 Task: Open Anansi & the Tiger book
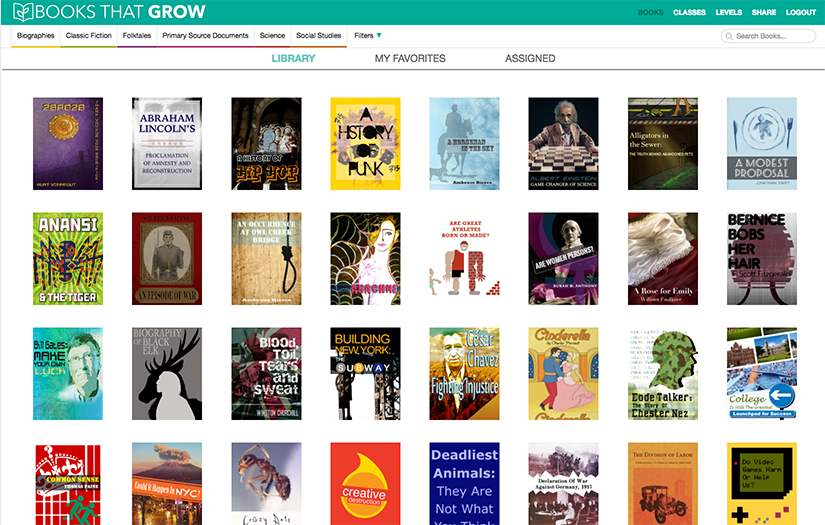click(68, 259)
